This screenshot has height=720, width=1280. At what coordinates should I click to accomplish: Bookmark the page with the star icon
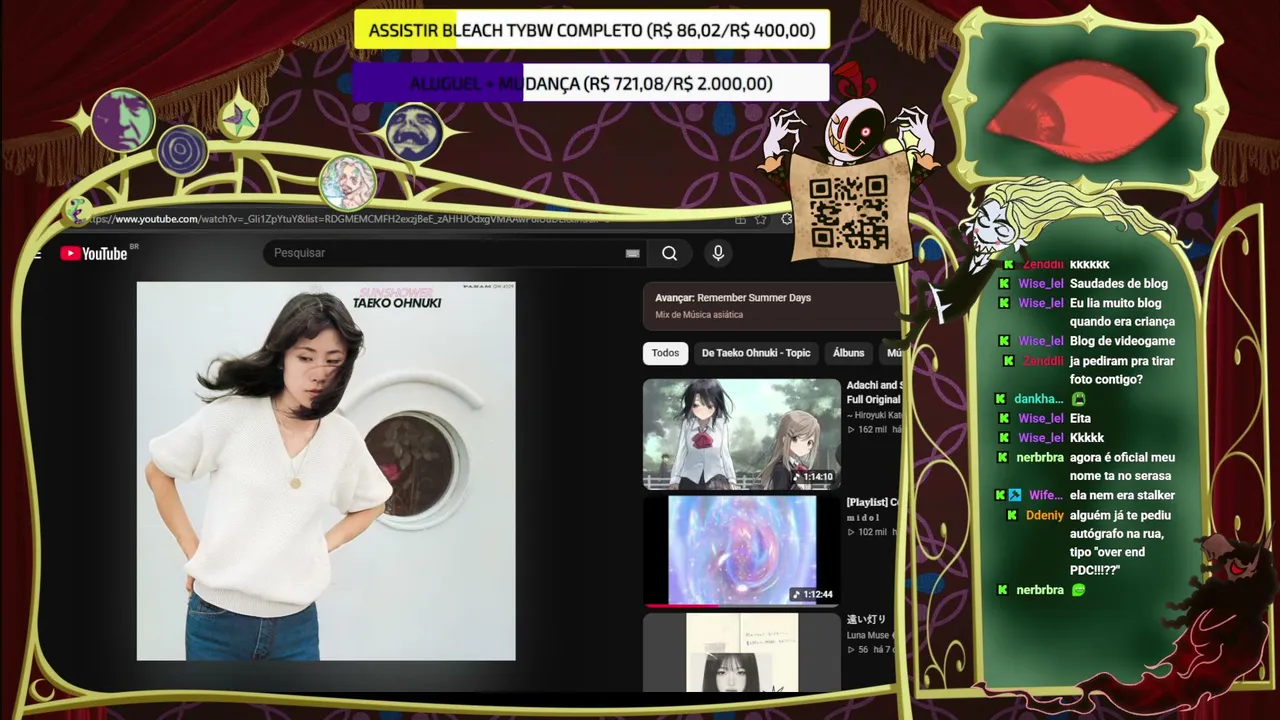pos(761,219)
